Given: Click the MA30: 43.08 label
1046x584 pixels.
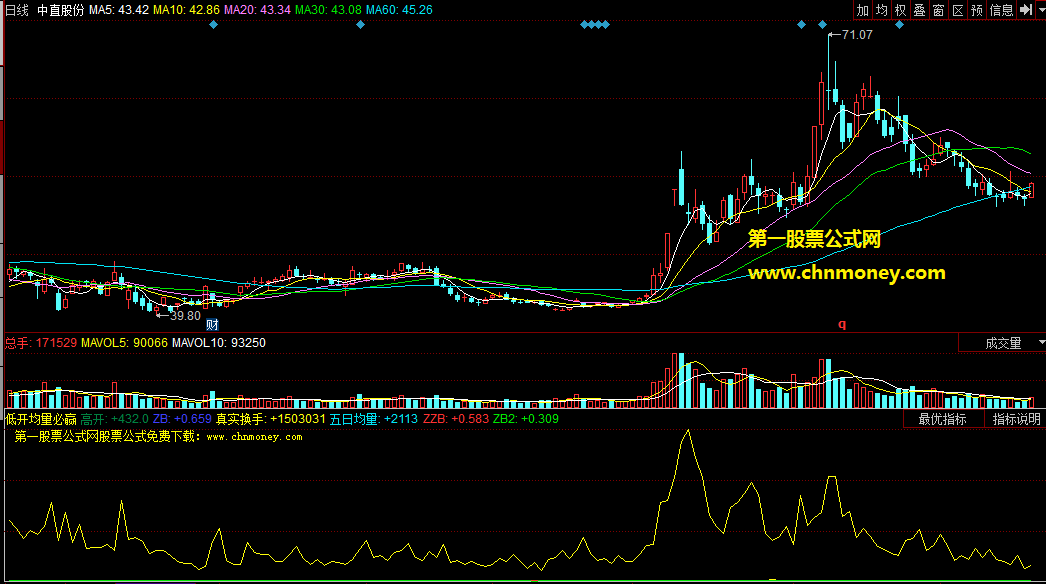Looking at the screenshot, I should coord(328,10).
